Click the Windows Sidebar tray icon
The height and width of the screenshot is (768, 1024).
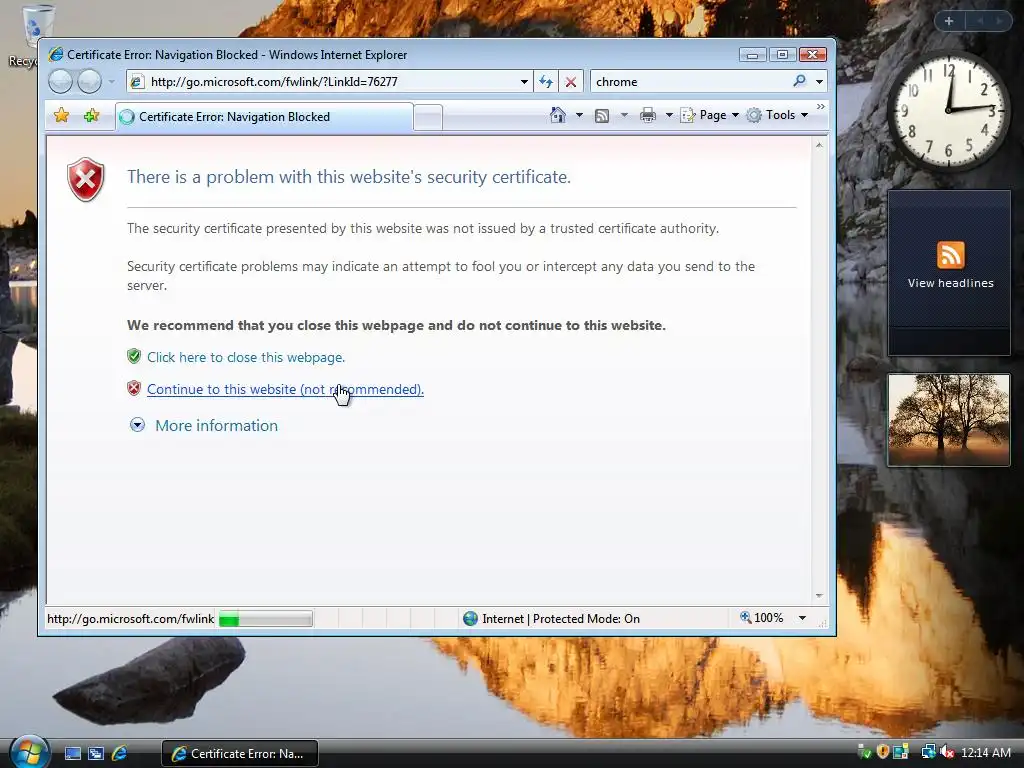point(901,752)
